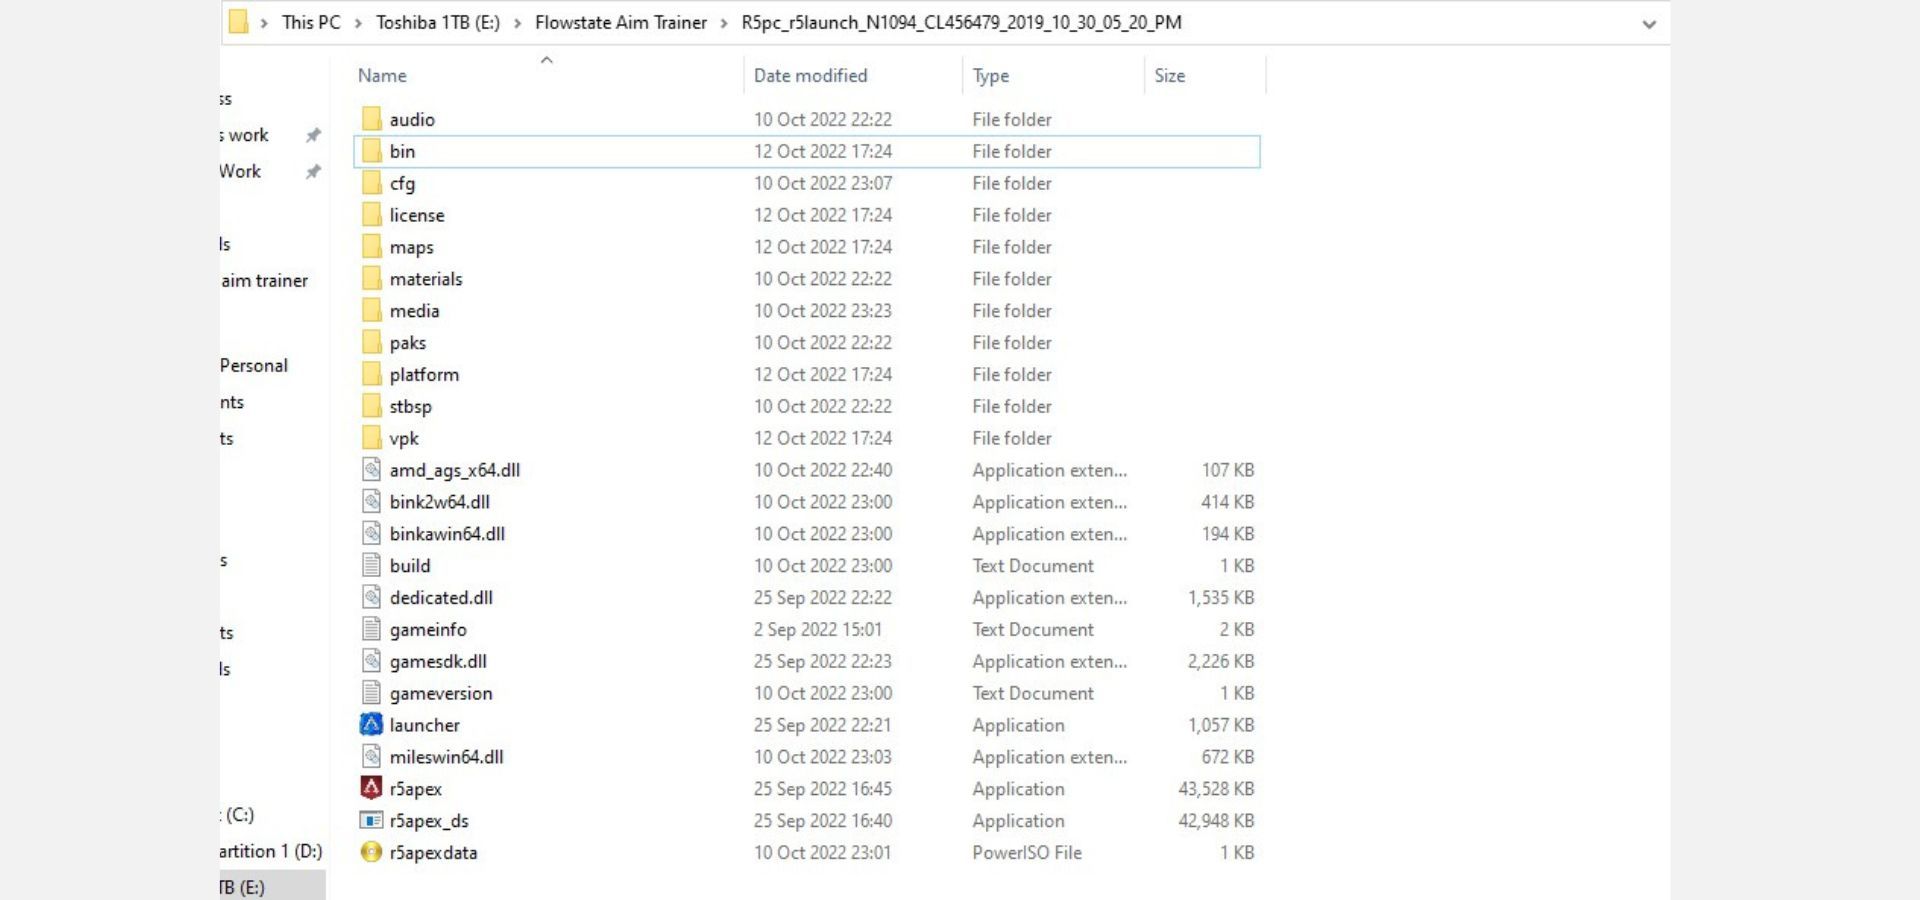The height and width of the screenshot is (900, 1920).
Task: Select the license folder icon
Action: click(x=371, y=215)
